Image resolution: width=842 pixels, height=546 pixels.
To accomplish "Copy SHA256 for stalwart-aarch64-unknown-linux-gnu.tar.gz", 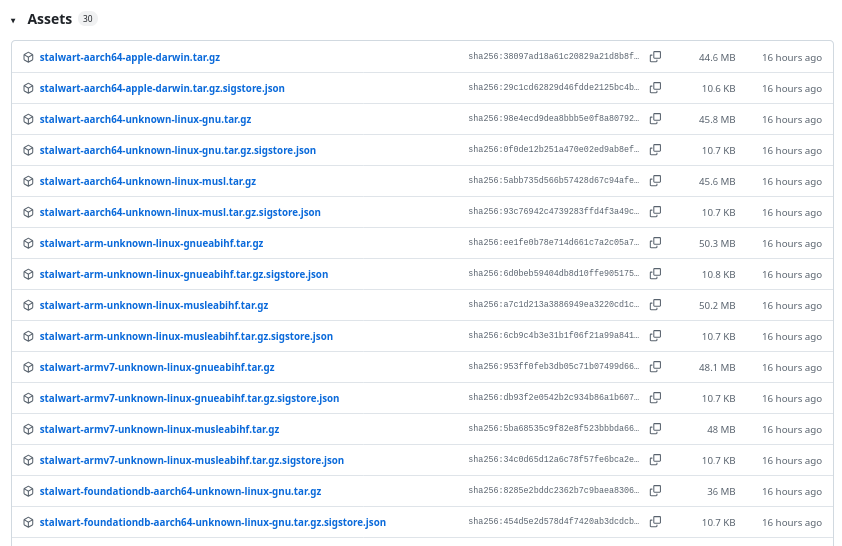I will [655, 119].
